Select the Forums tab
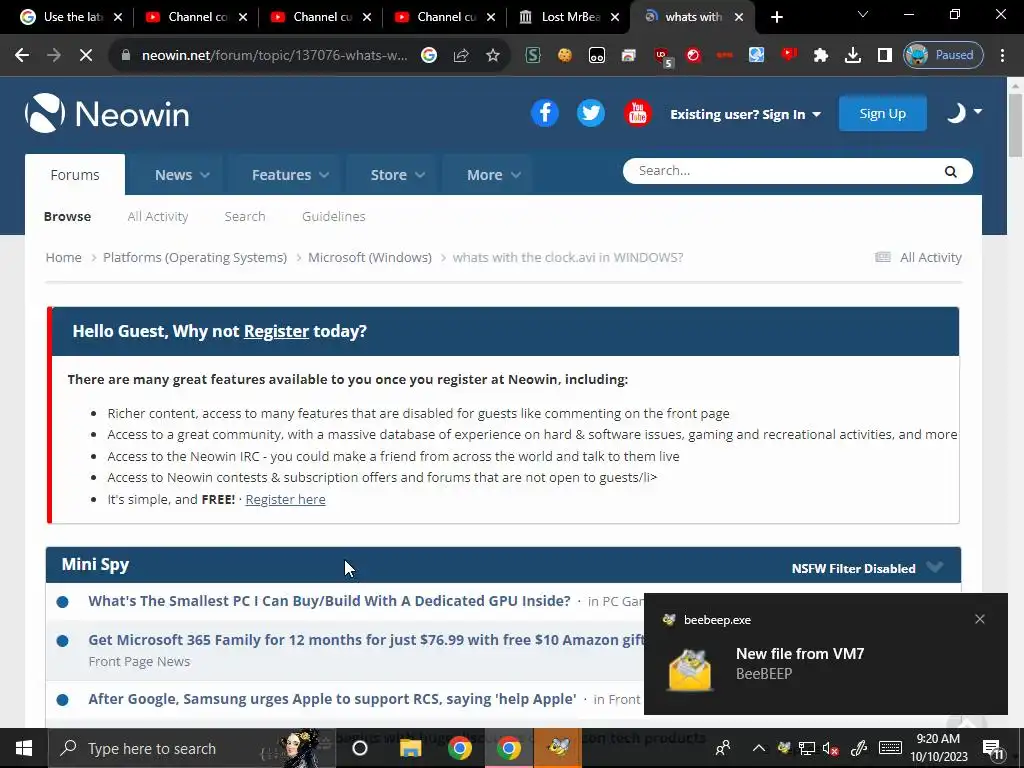This screenshot has height=768, width=1024. pos(75,175)
